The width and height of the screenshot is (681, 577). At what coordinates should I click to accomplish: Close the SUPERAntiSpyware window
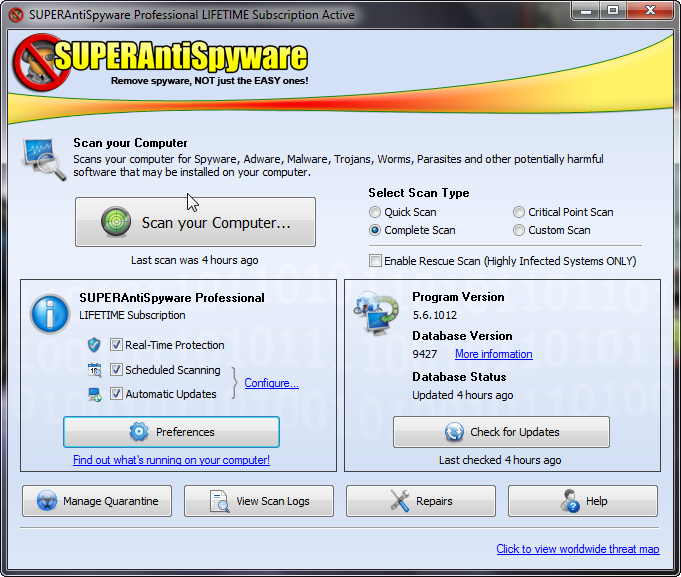(x=650, y=11)
